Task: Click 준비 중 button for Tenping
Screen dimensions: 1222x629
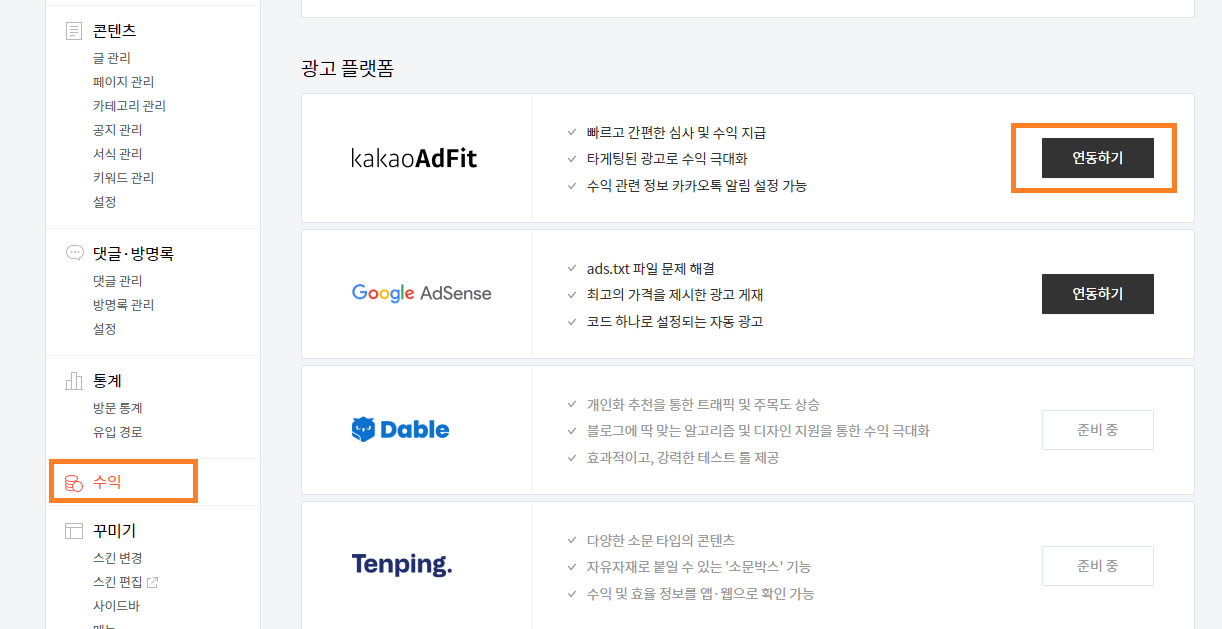Action: pos(1098,566)
